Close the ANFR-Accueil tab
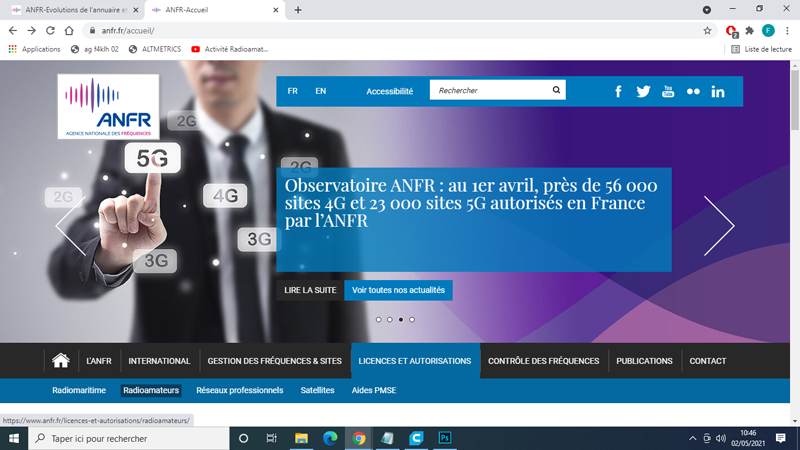The width and height of the screenshot is (800, 450). point(276,10)
